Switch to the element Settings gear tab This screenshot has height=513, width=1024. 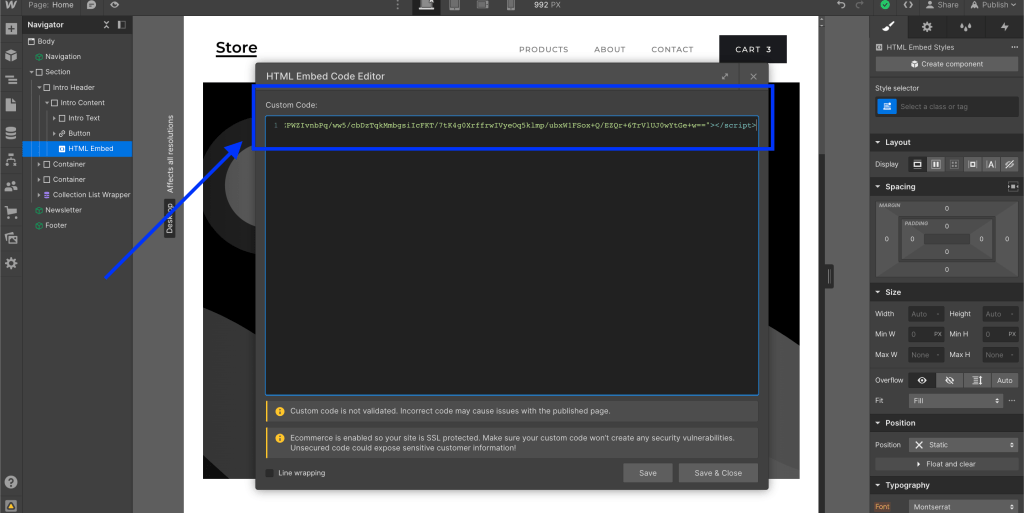(927, 27)
